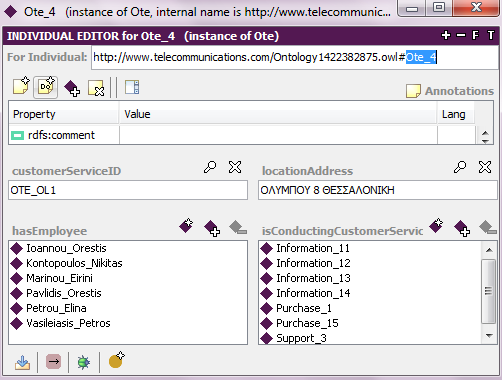Click the minus icon in editor header
502x380 pixels.
(x=461, y=35)
